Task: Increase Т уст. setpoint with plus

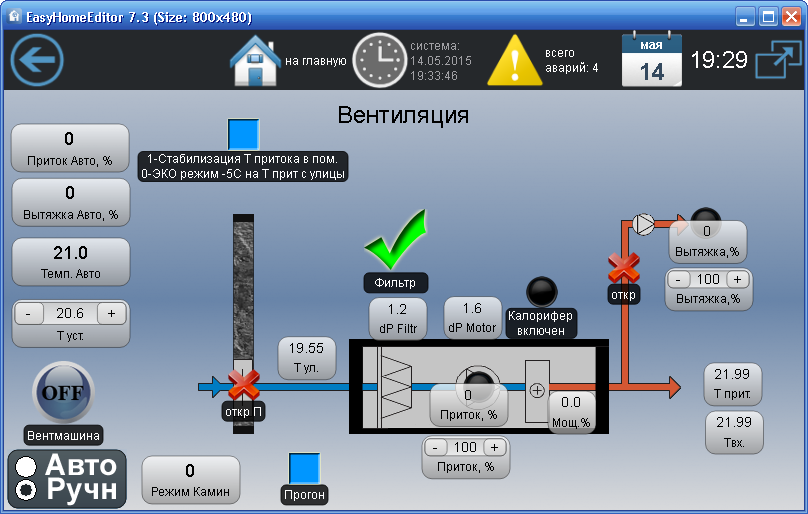Action: [x=111, y=313]
